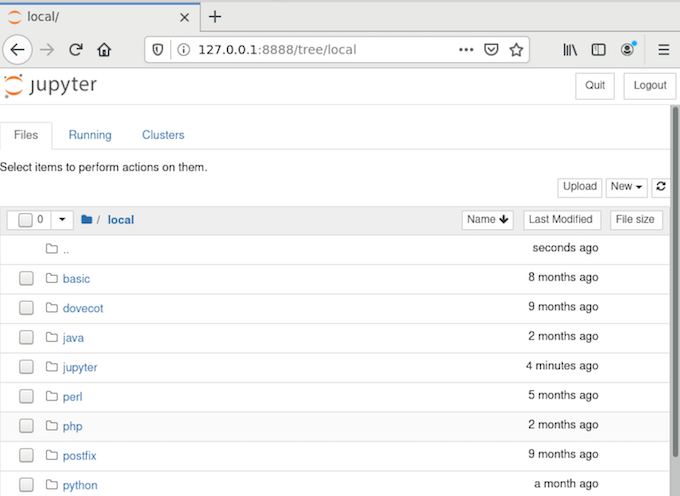Open the Firefox hamburger menu

point(664,50)
